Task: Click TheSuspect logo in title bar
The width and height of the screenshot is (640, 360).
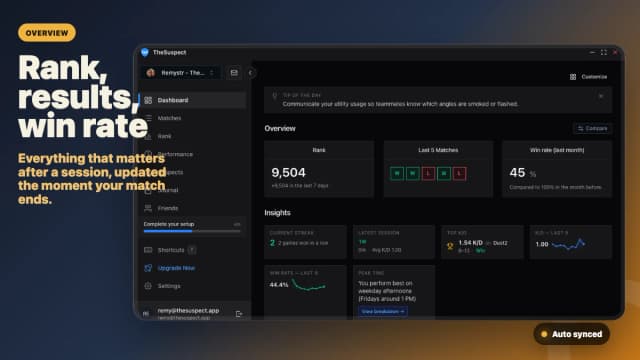Action: (x=144, y=52)
